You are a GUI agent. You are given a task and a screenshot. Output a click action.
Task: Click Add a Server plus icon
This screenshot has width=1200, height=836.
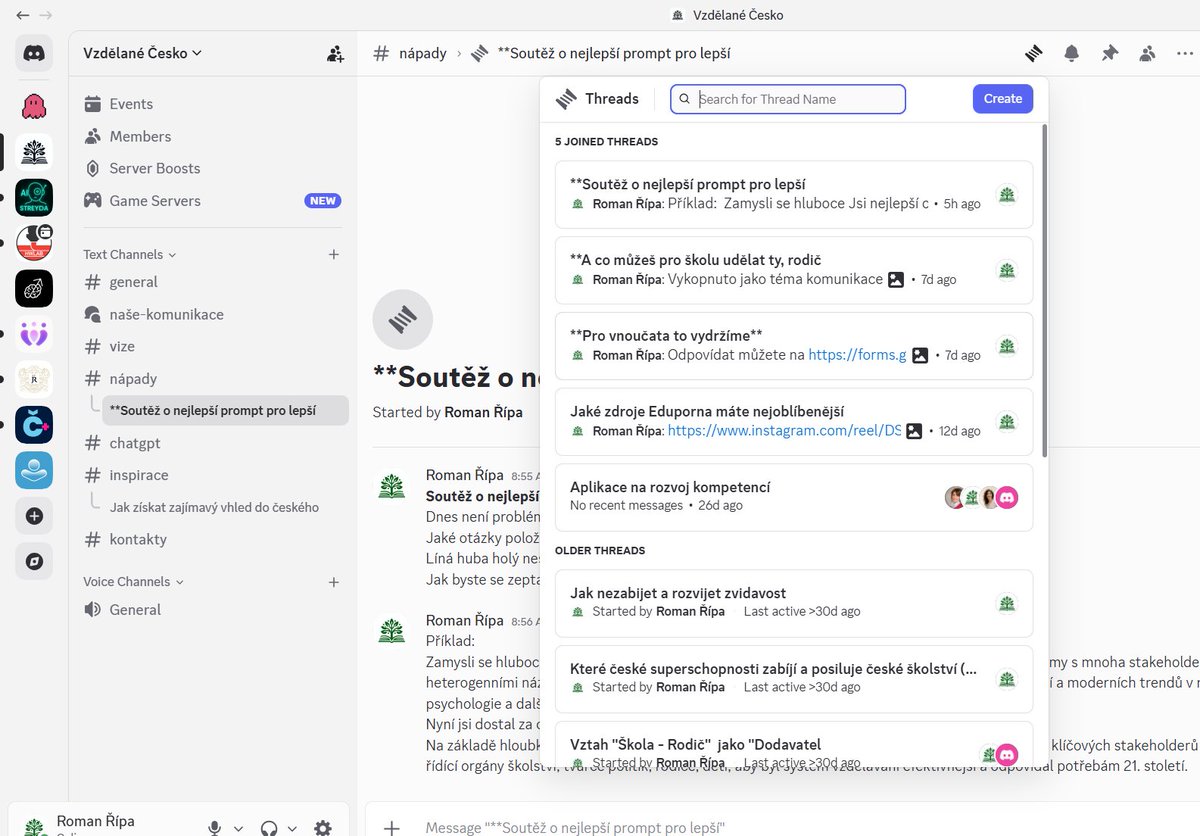pos(34,516)
